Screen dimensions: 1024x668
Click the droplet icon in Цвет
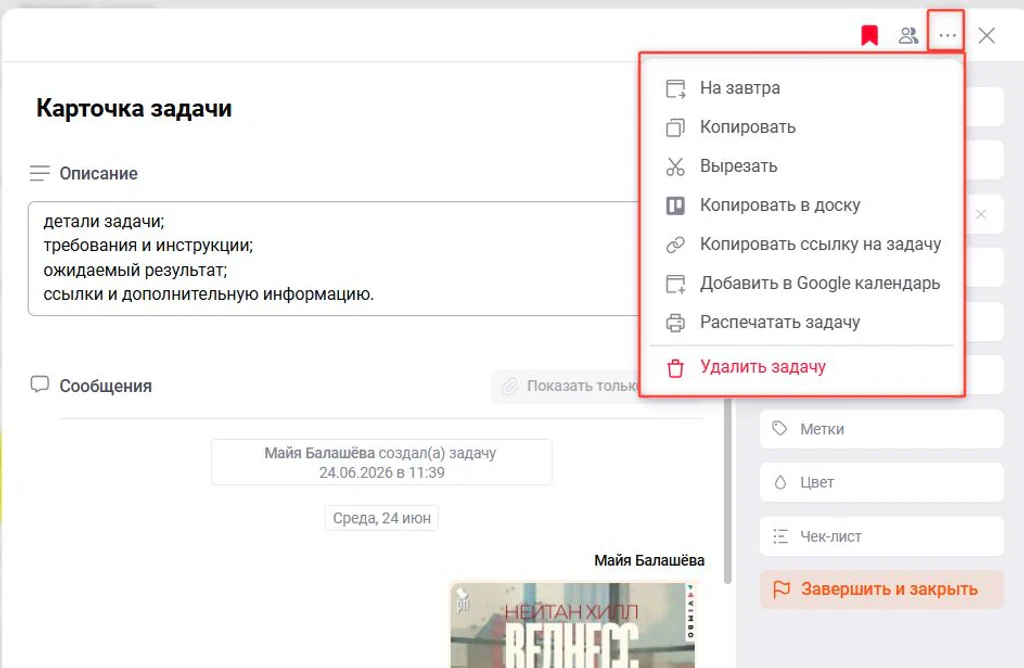click(780, 483)
